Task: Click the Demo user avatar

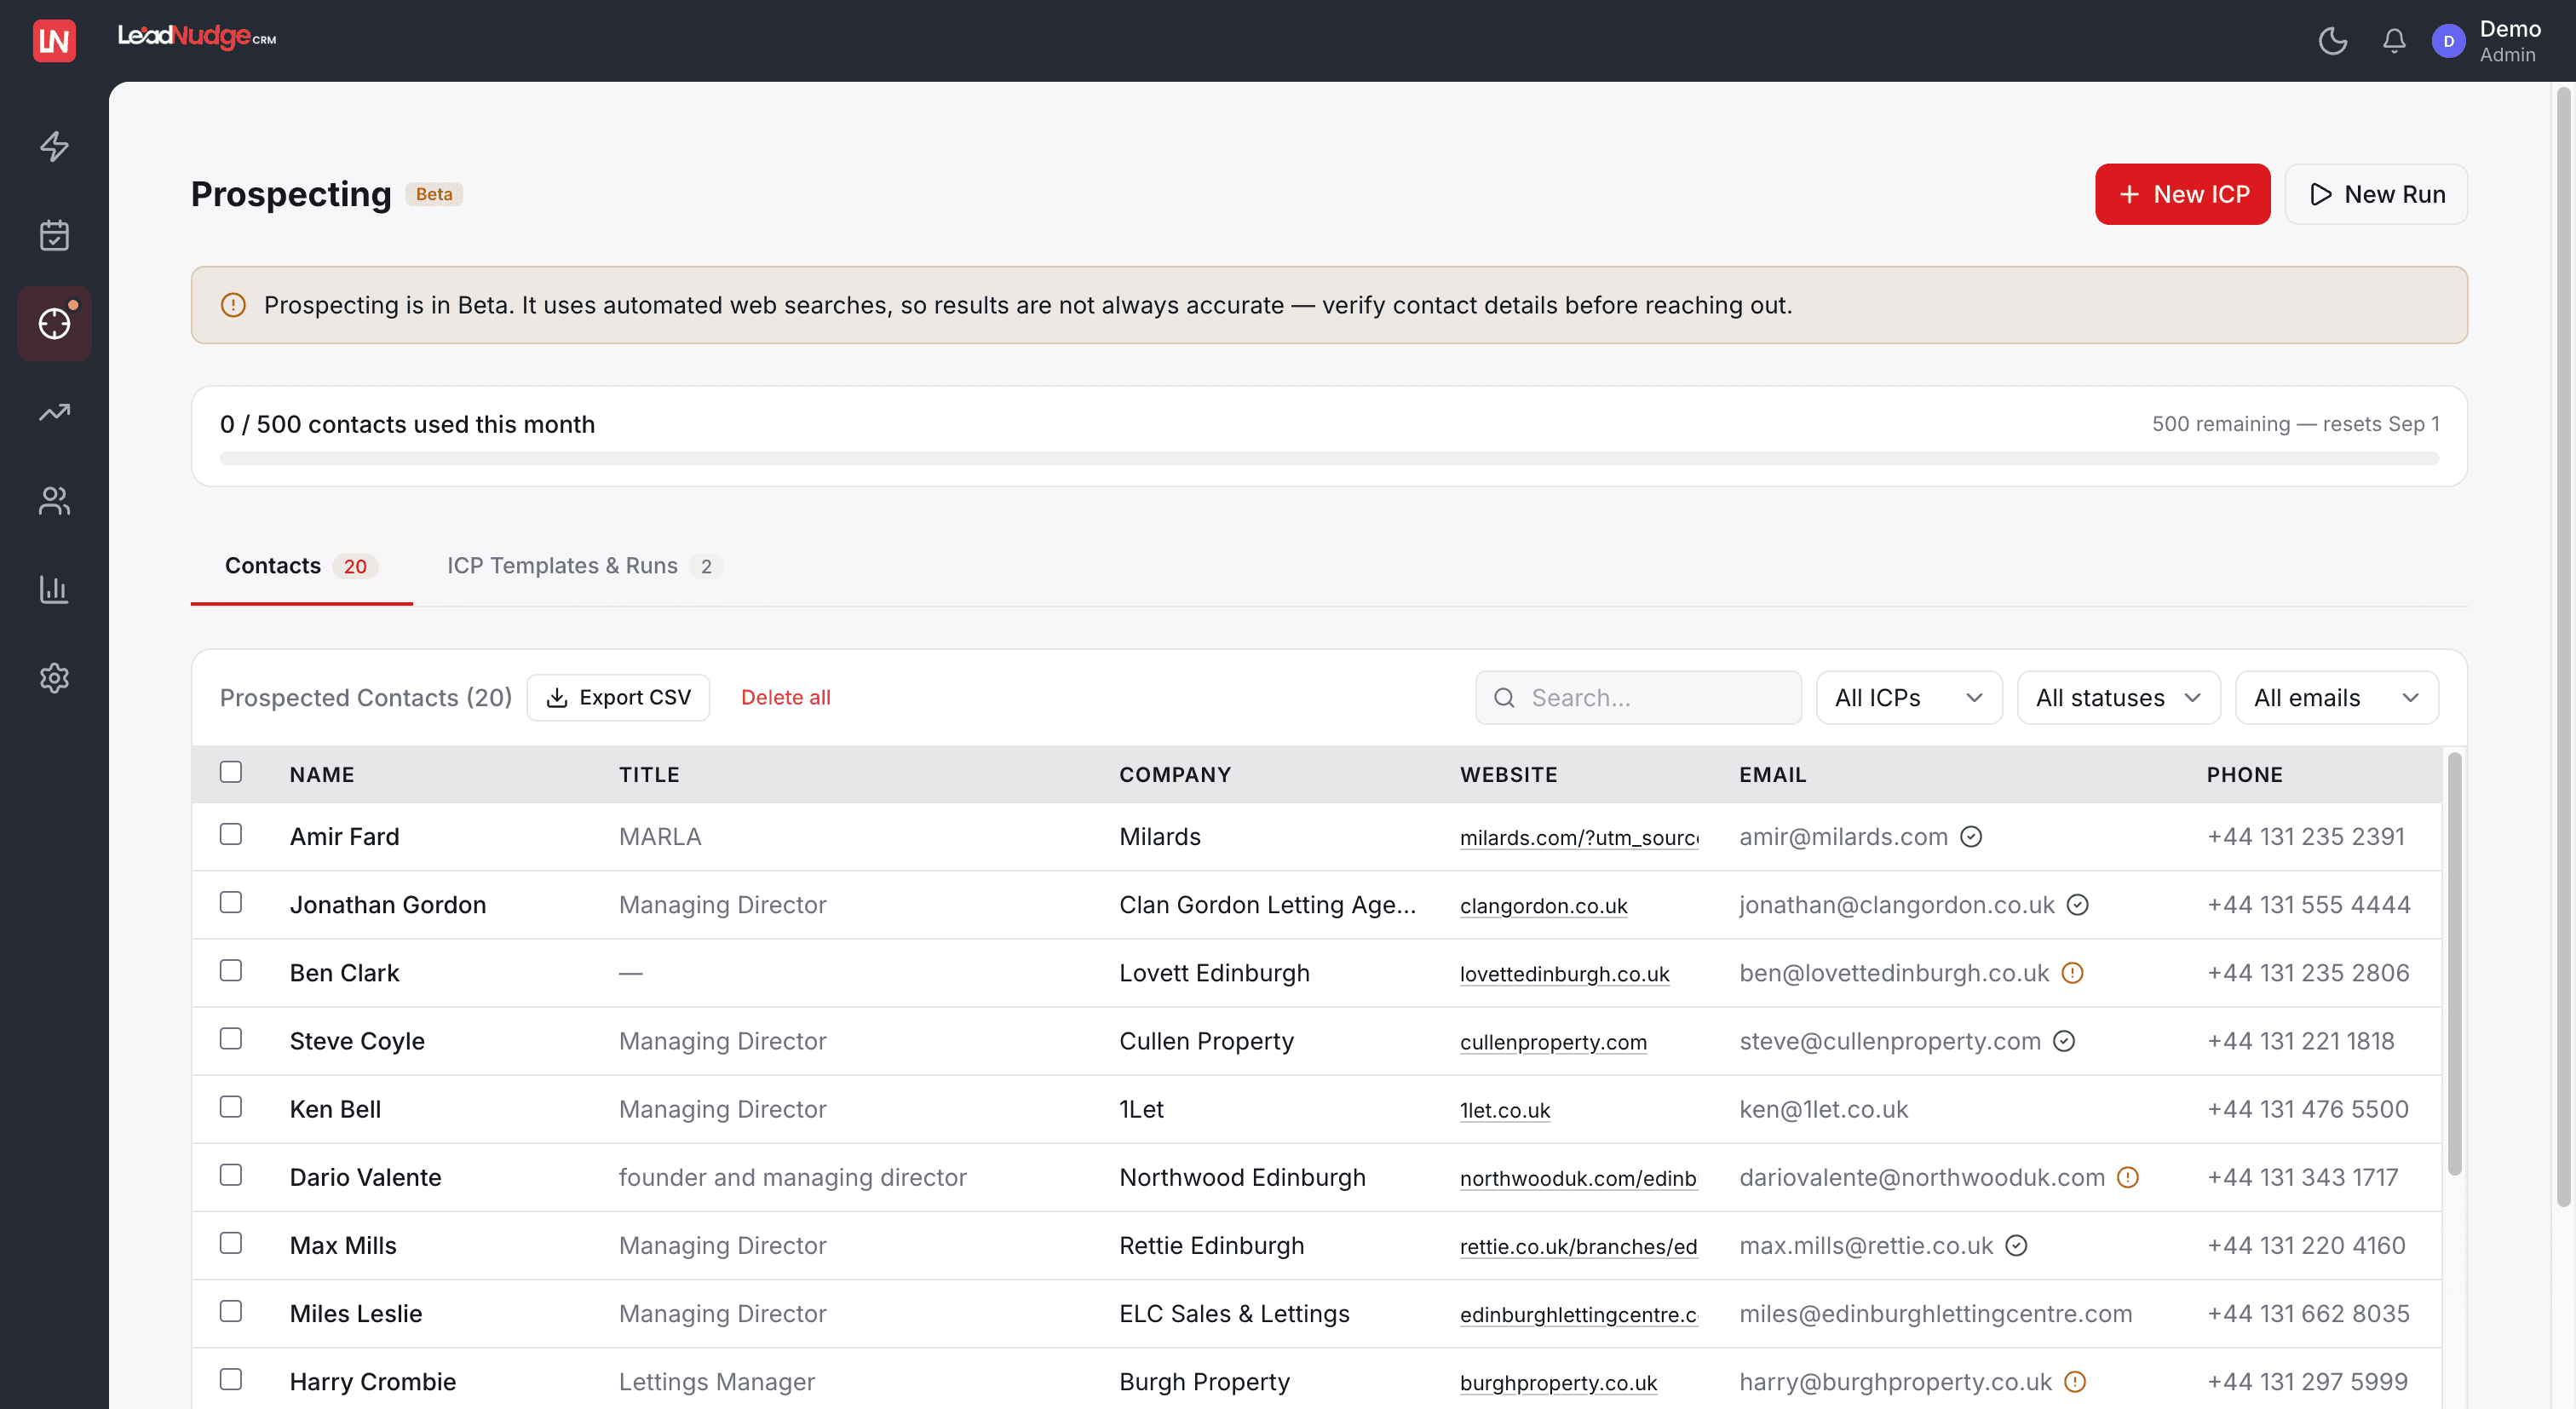Action: coord(2448,41)
